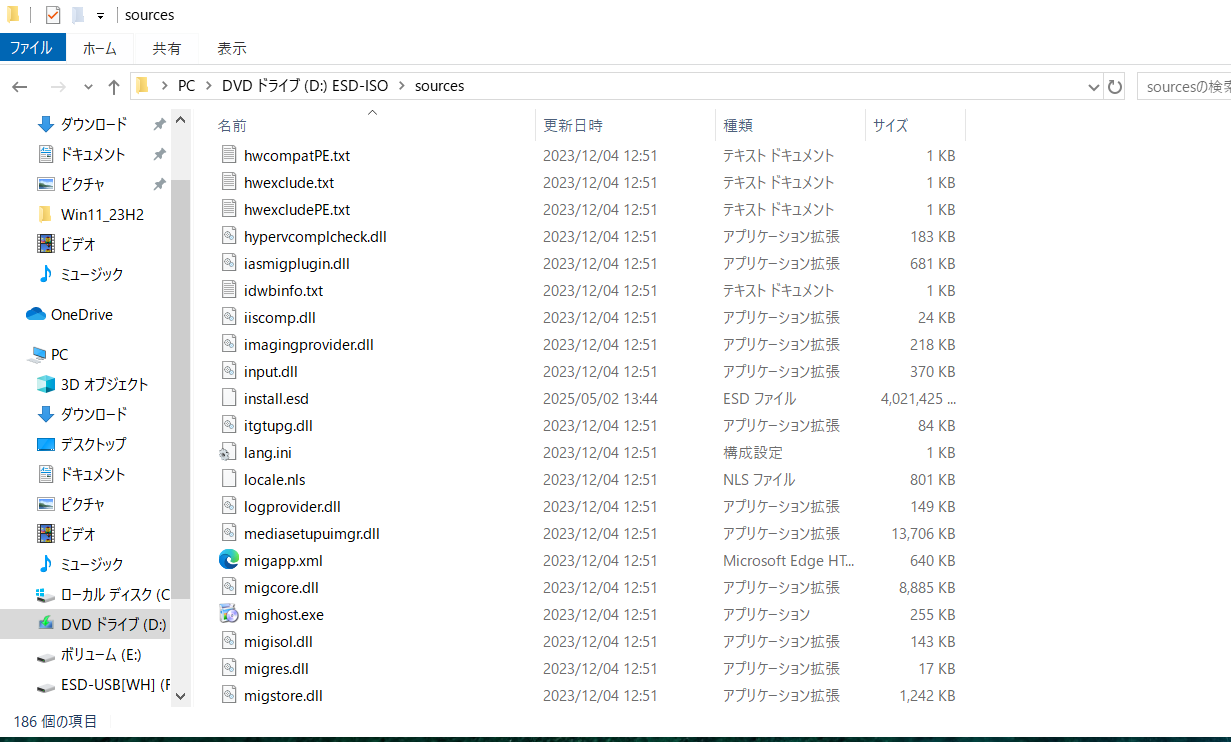Screen dimensions: 1231x742
Task: Click the refresh icon in the address bar
Action: click(x=1114, y=86)
